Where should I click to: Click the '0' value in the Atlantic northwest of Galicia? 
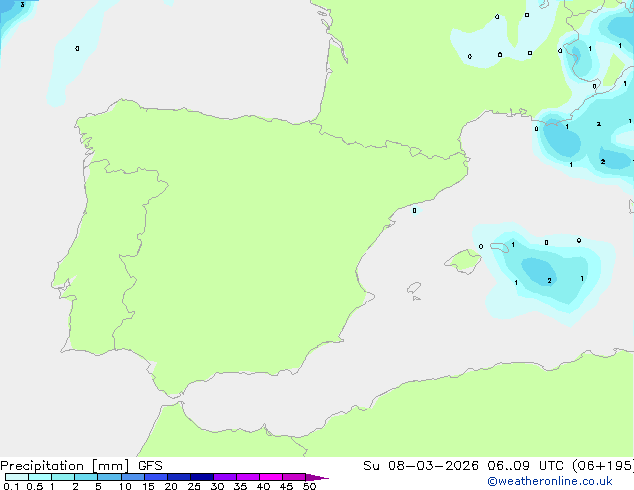click(x=77, y=49)
